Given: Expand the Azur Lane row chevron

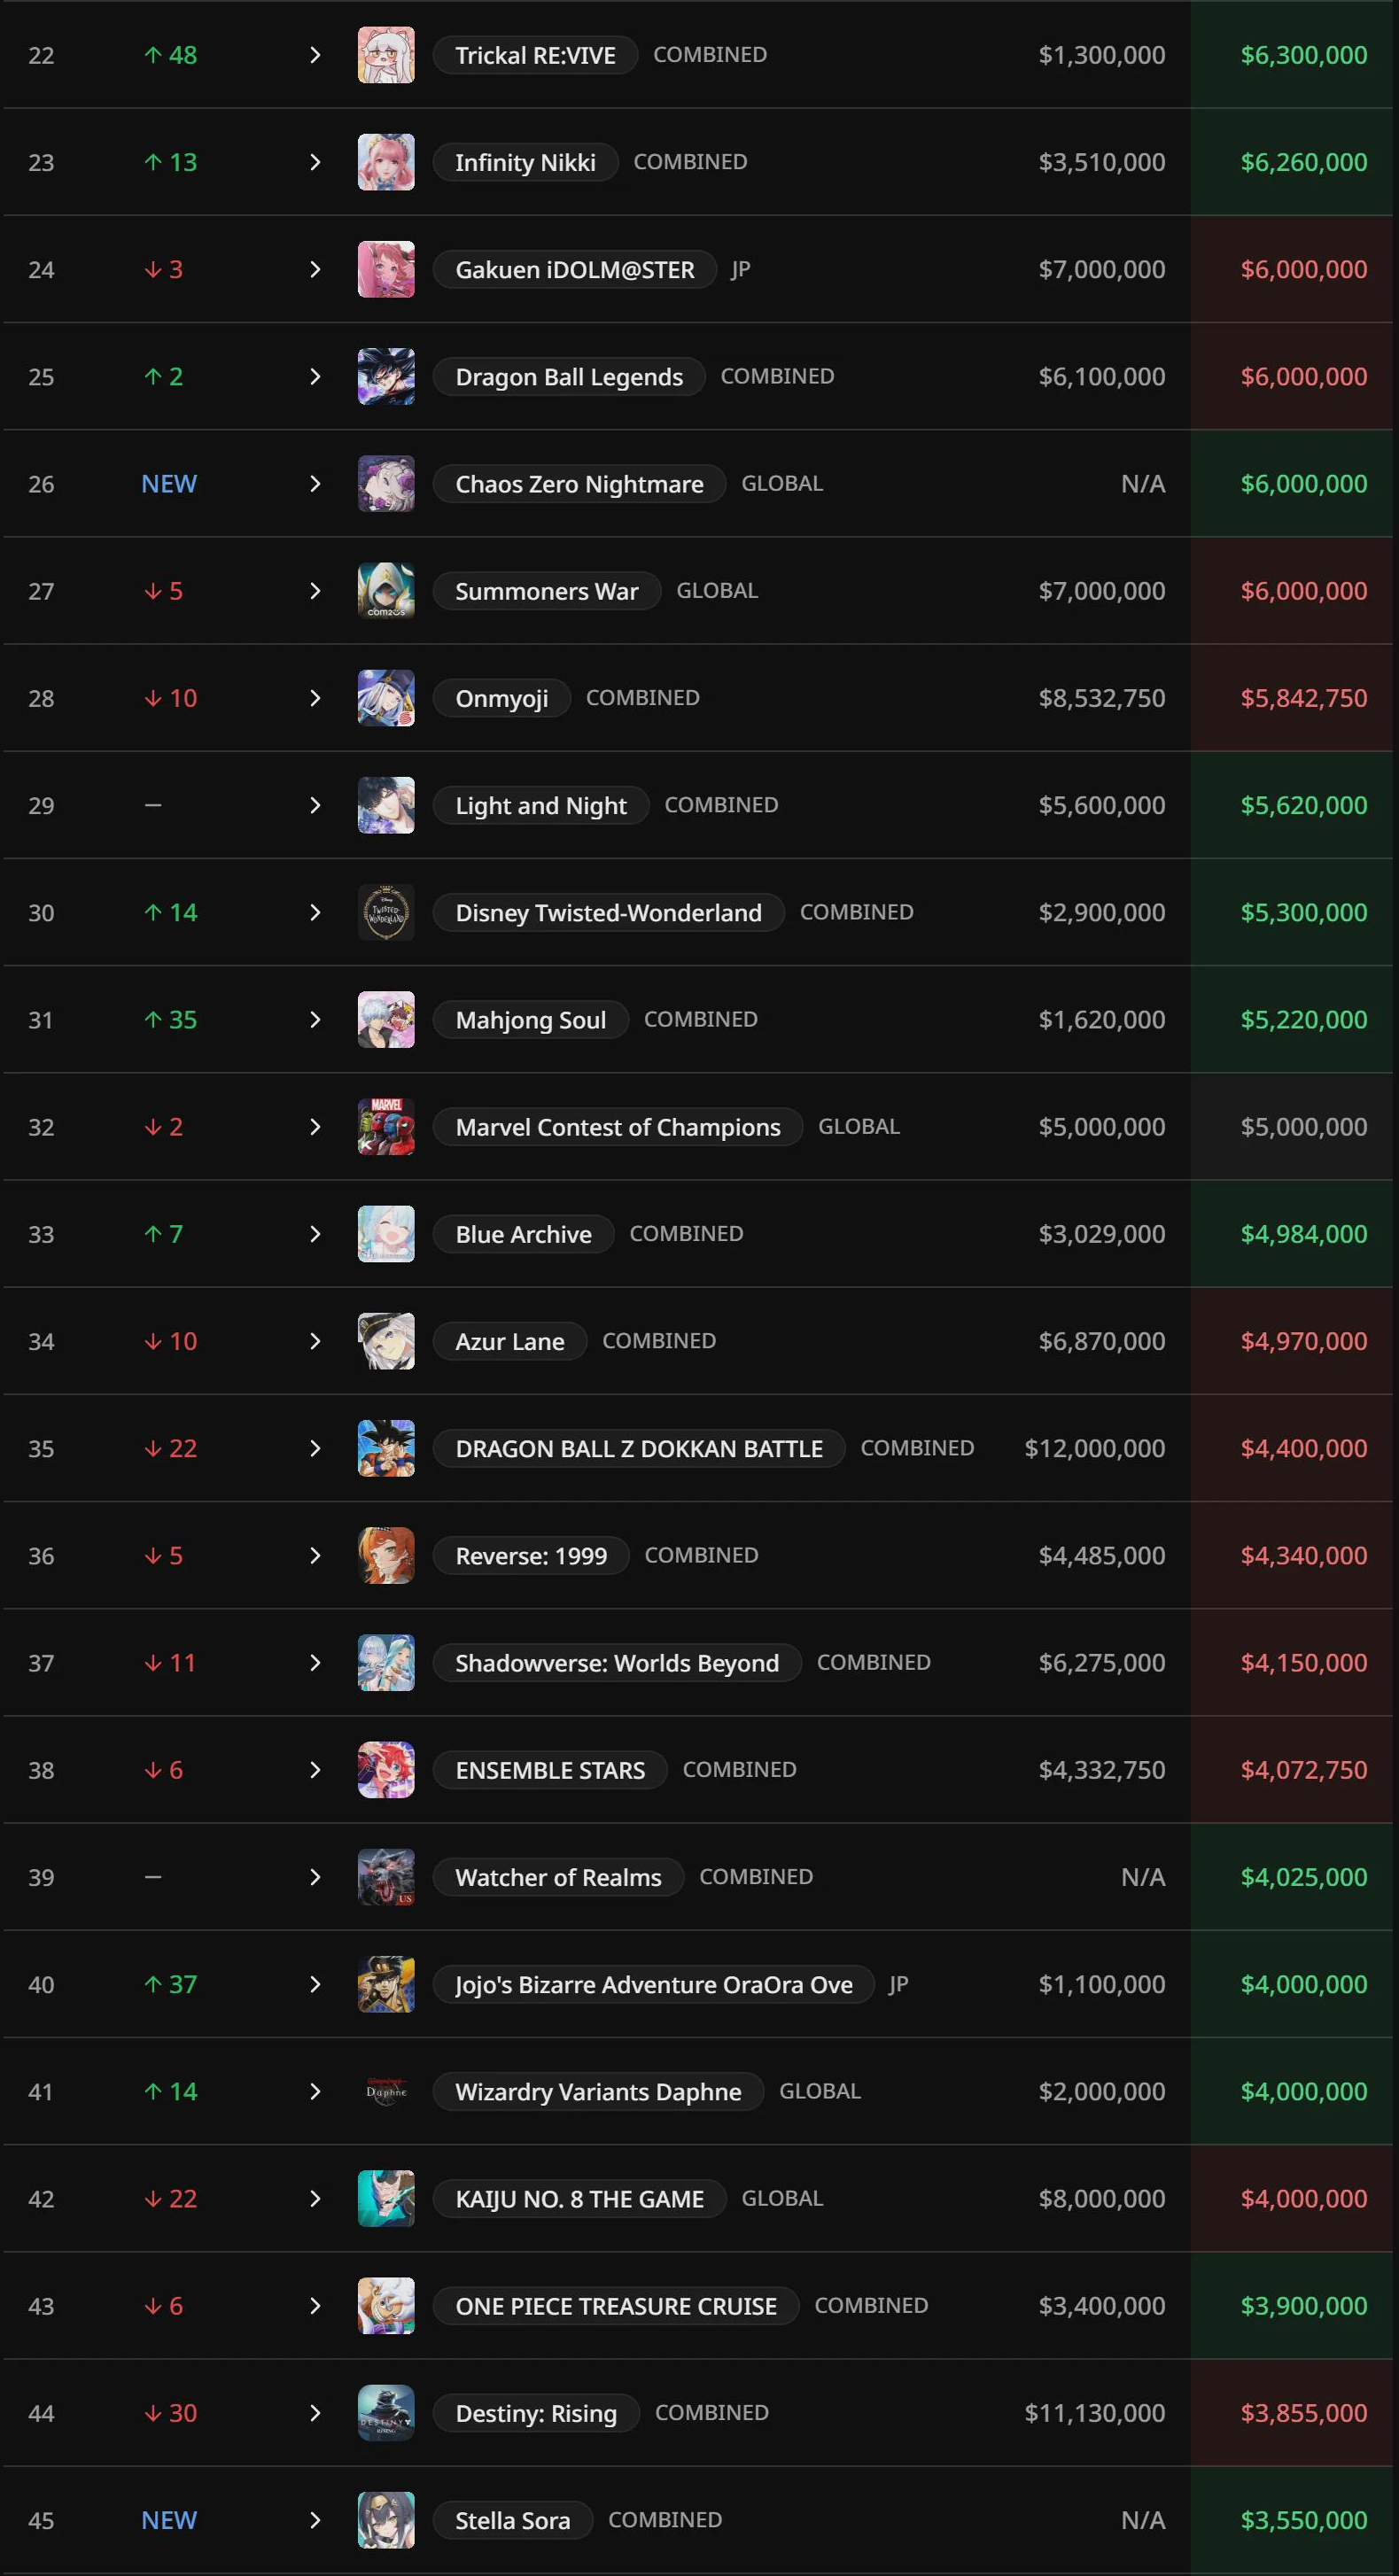Looking at the screenshot, I should coord(315,1341).
